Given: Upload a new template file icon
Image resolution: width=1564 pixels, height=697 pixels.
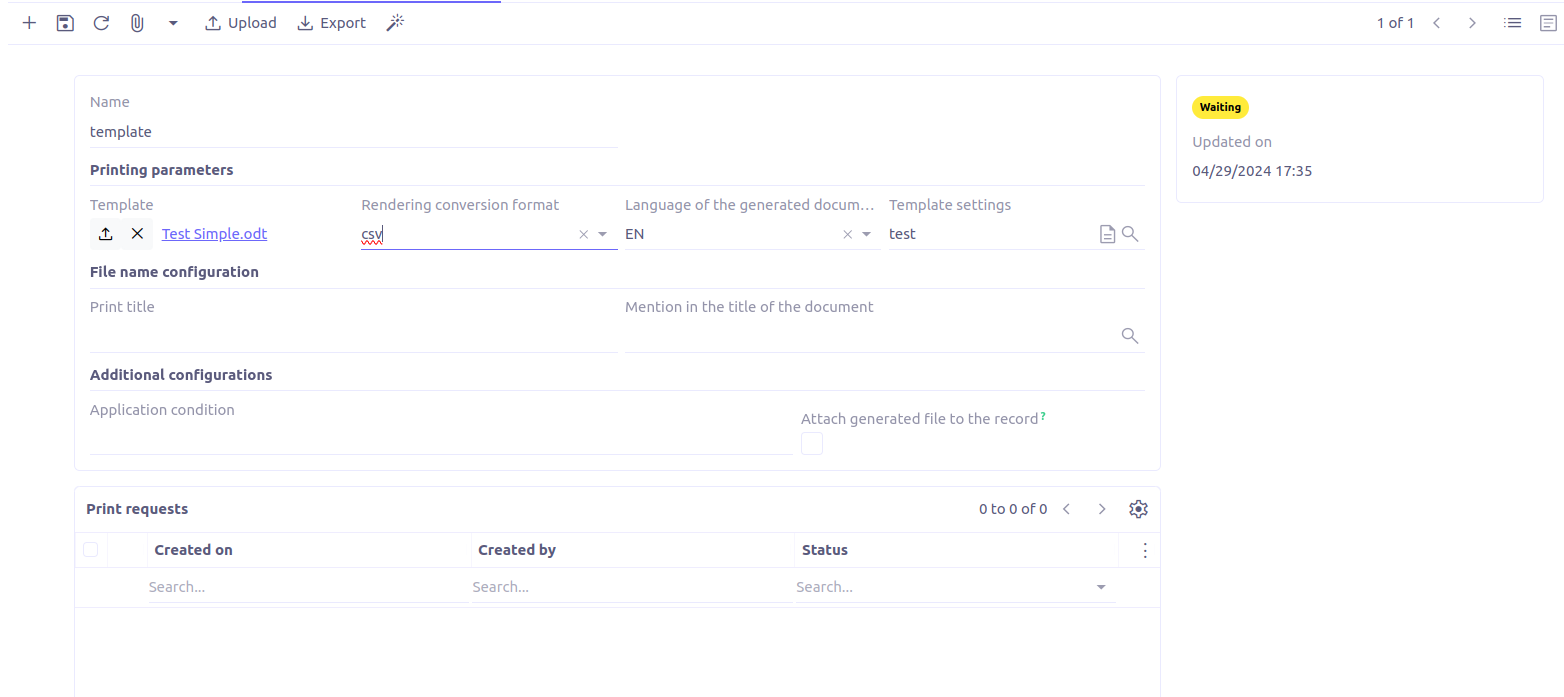Looking at the screenshot, I should 106,234.
